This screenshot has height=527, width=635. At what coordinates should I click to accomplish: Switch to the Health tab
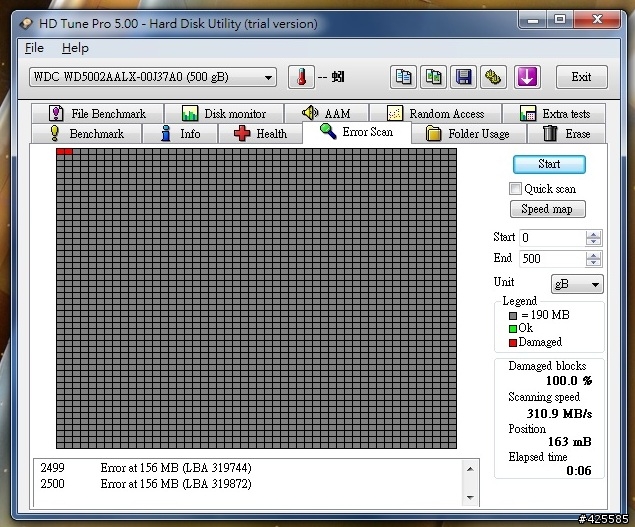[x=260, y=134]
